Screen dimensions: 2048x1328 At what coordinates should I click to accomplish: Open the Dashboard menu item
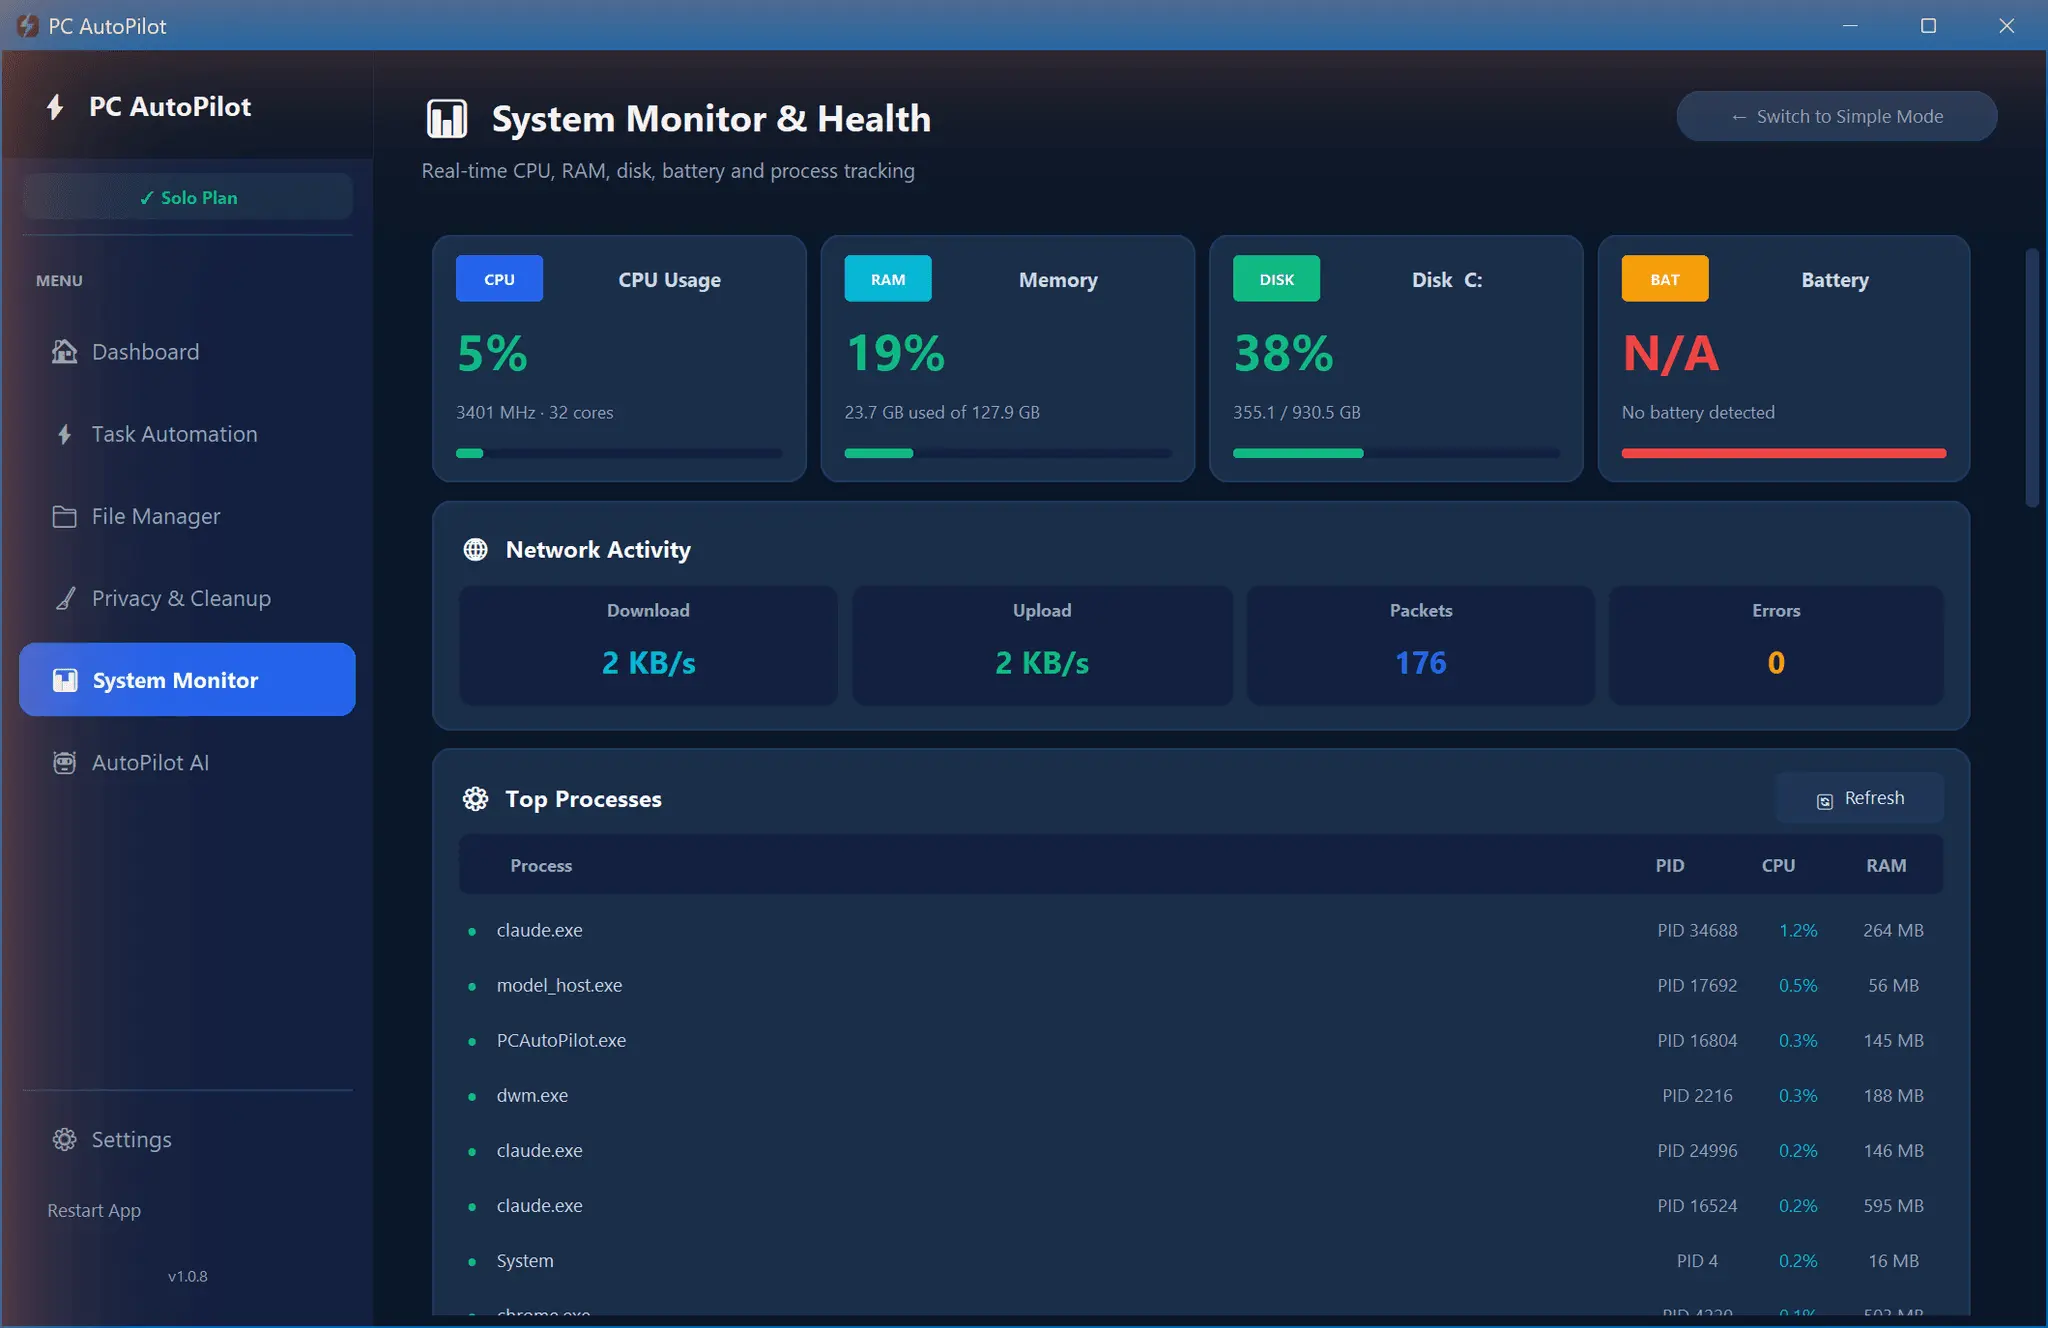187,352
